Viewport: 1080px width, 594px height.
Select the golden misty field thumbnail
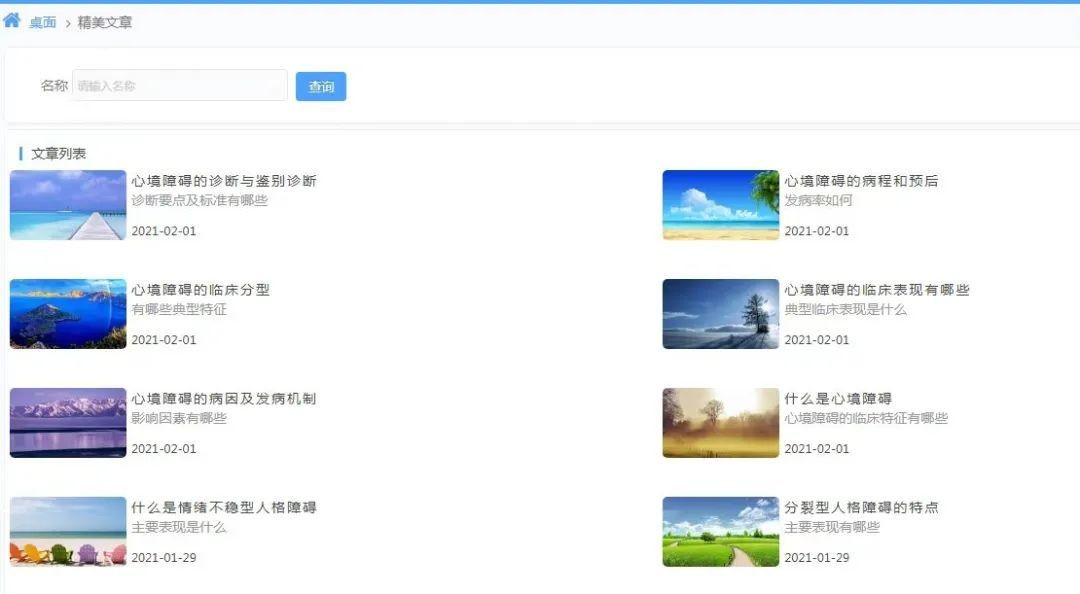coord(720,423)
